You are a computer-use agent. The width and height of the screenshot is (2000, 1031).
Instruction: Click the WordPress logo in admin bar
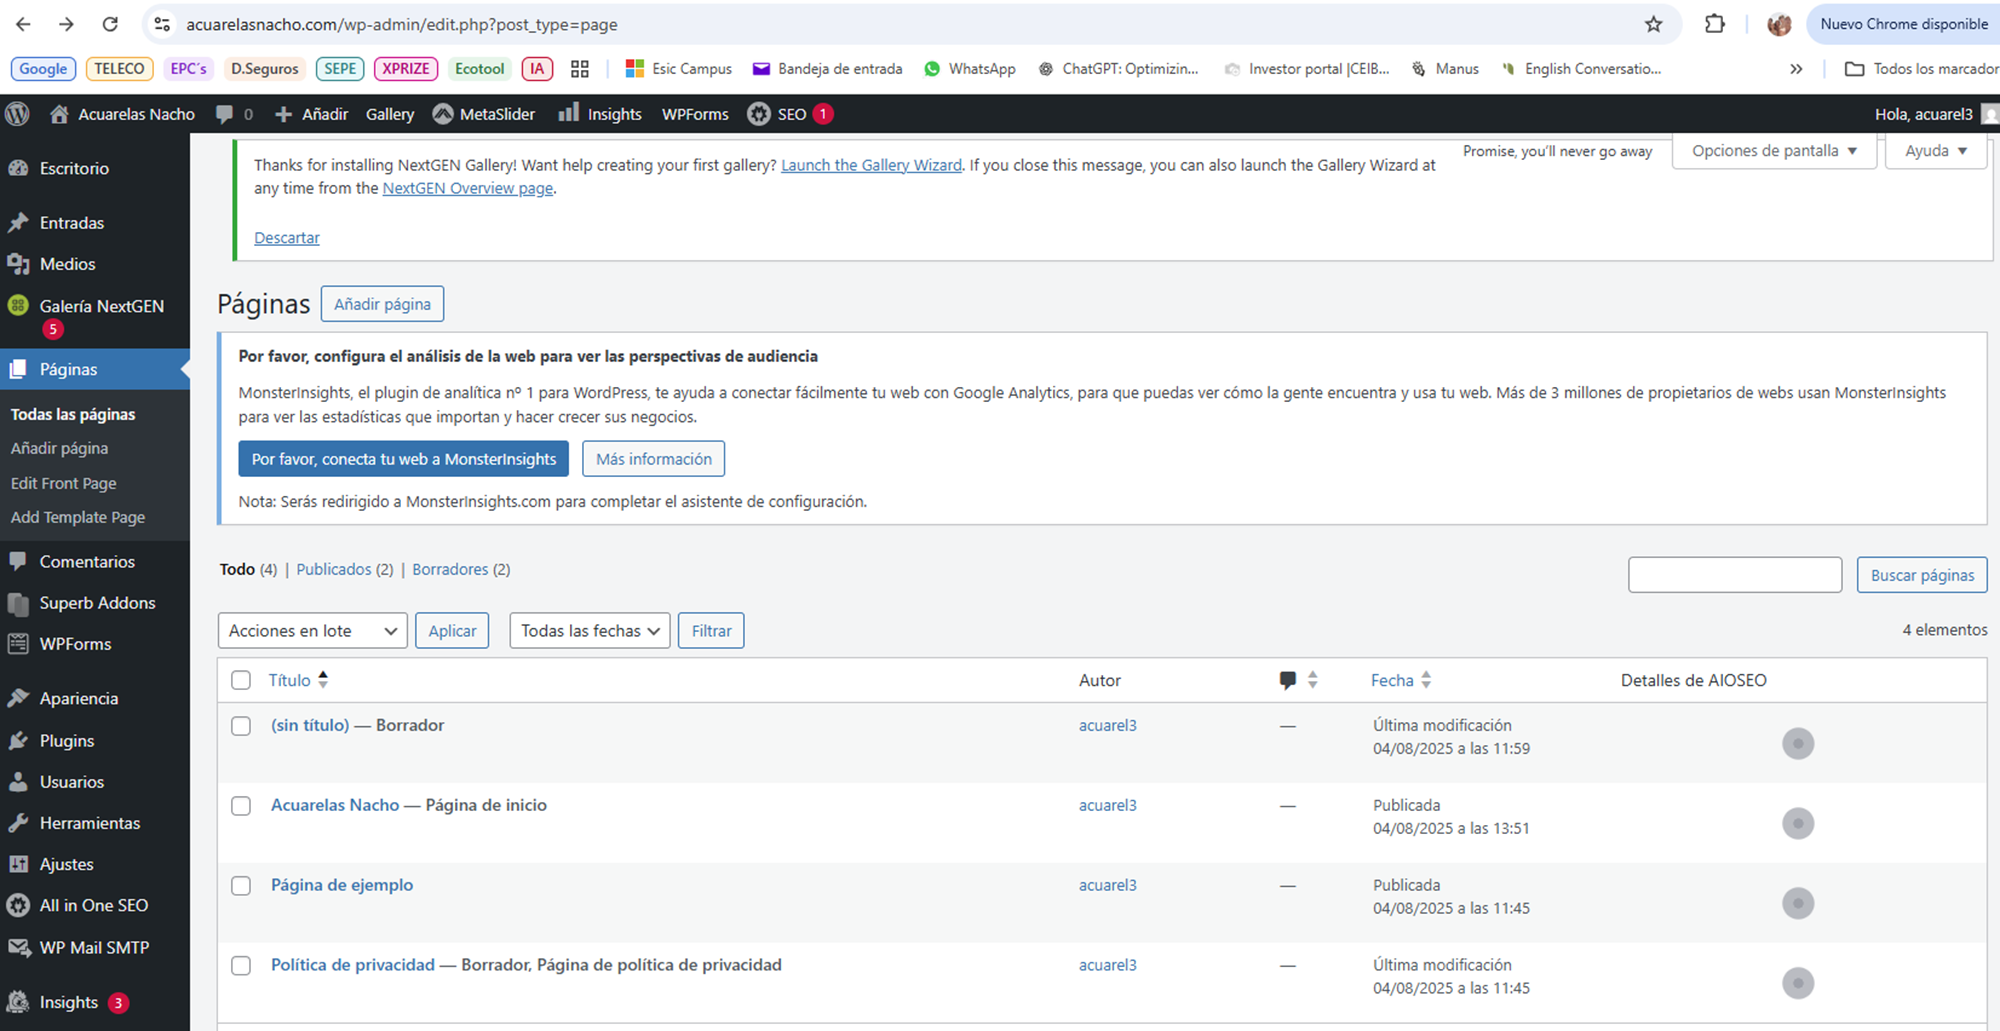tap(17, 114)
